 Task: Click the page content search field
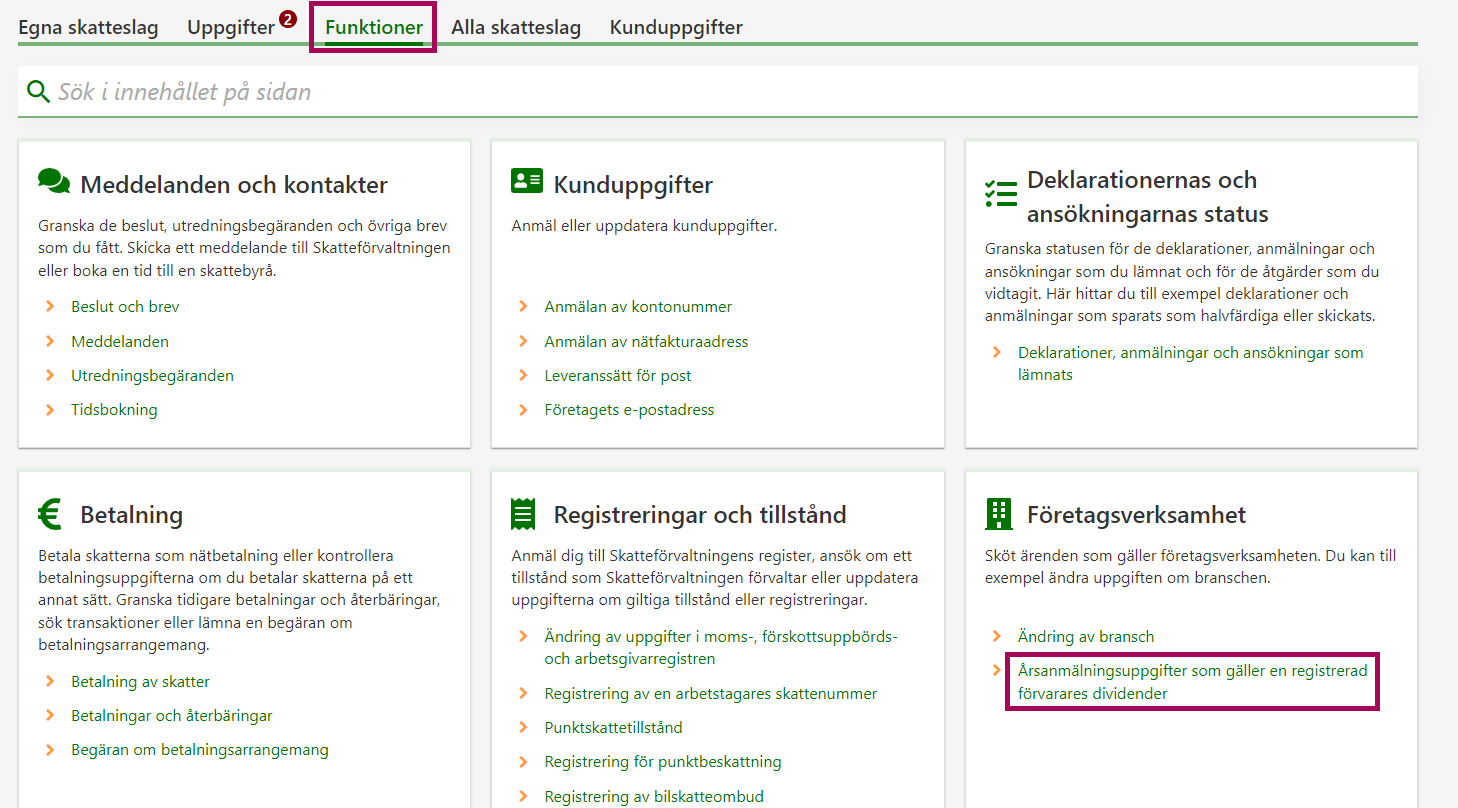pos(700,92)
